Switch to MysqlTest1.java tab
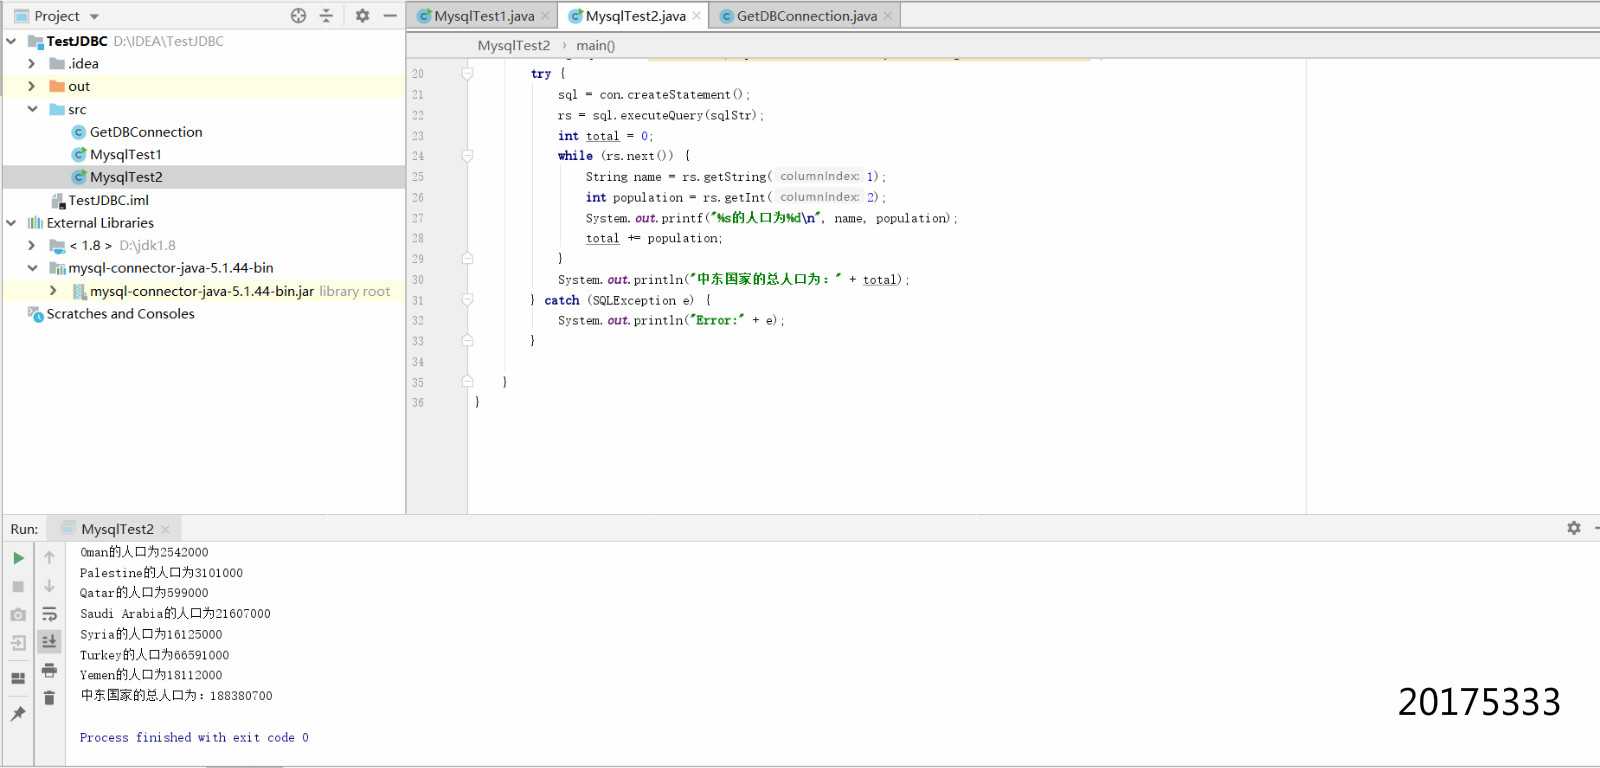The width and height of the screenshot is (1600, 768). (x=484, y=16)
